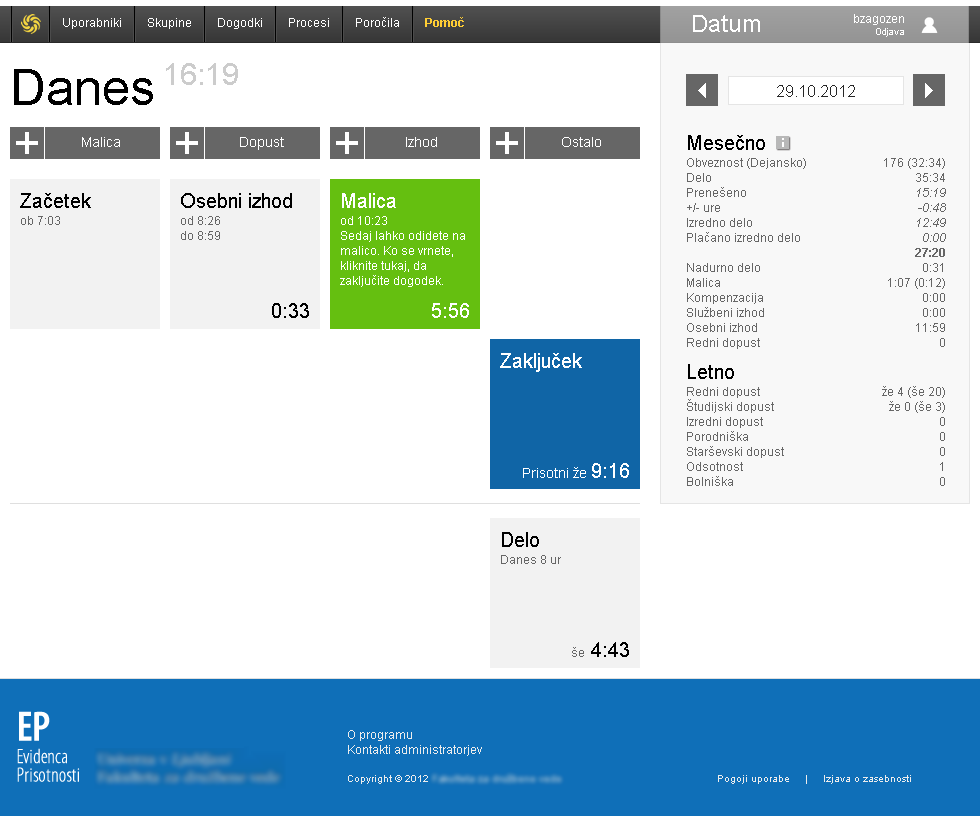Open the Poročila menu
The width and height of the screenshot is (980, 825).
pyautogui.click(x=377, y=23)
